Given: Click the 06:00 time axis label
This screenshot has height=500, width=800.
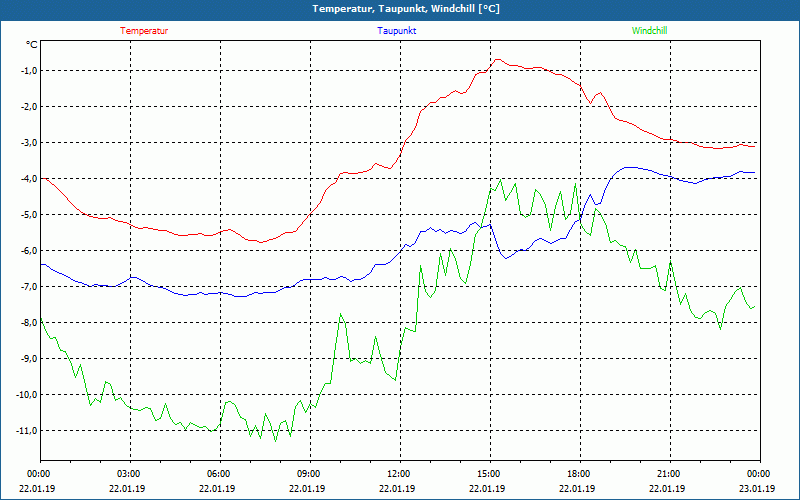Looking at the screenshot, I should point(220,474).
